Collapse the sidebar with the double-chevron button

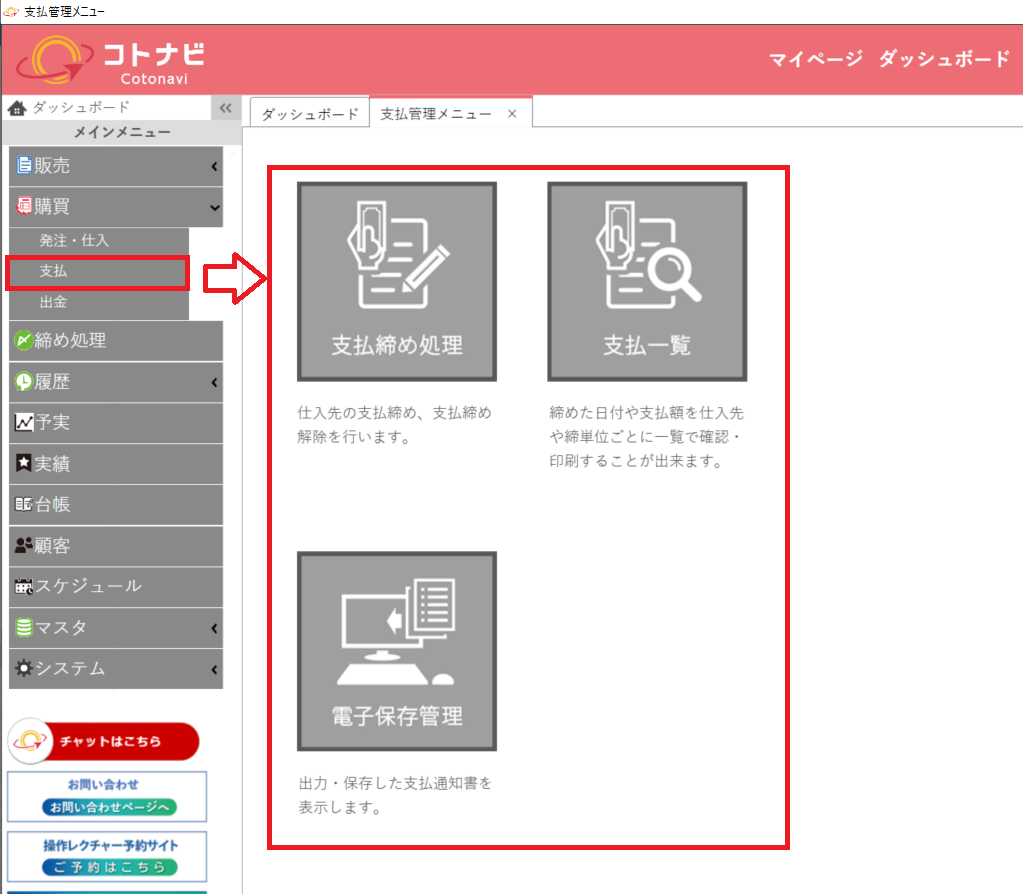pos(226,108)
